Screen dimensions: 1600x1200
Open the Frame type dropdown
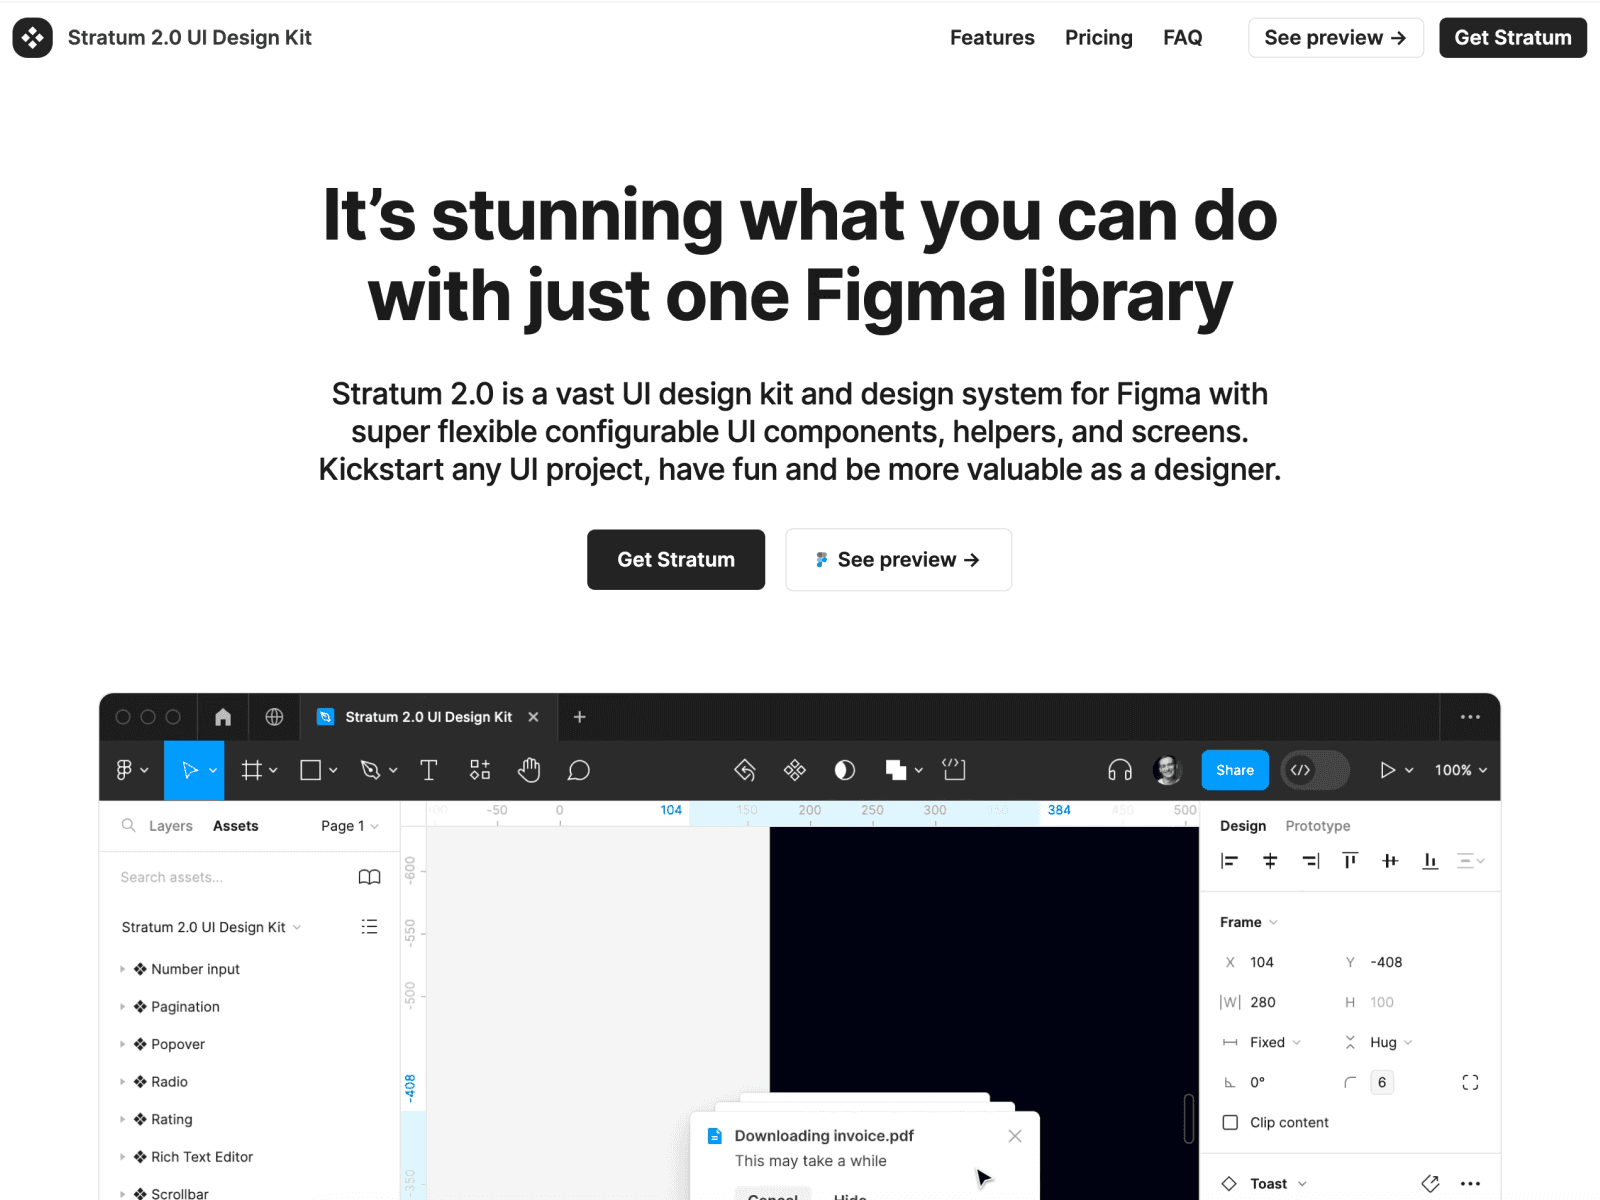click(1249, 922)
